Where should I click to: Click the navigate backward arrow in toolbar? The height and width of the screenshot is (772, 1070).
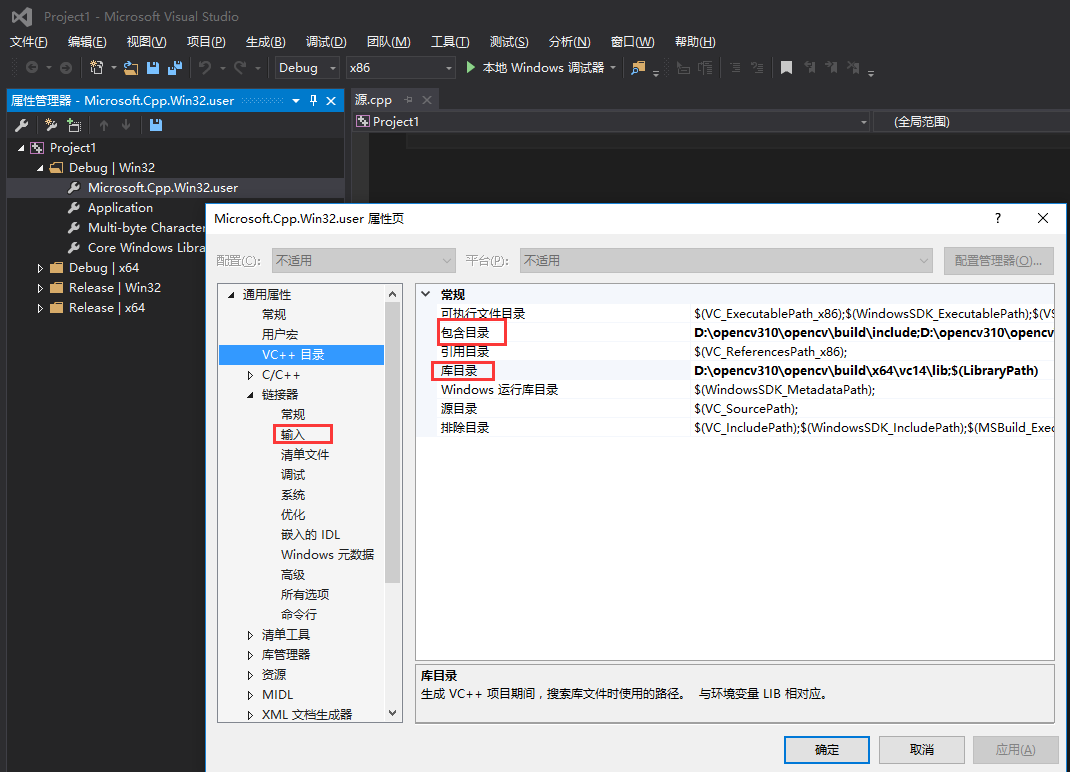(31, 68)
